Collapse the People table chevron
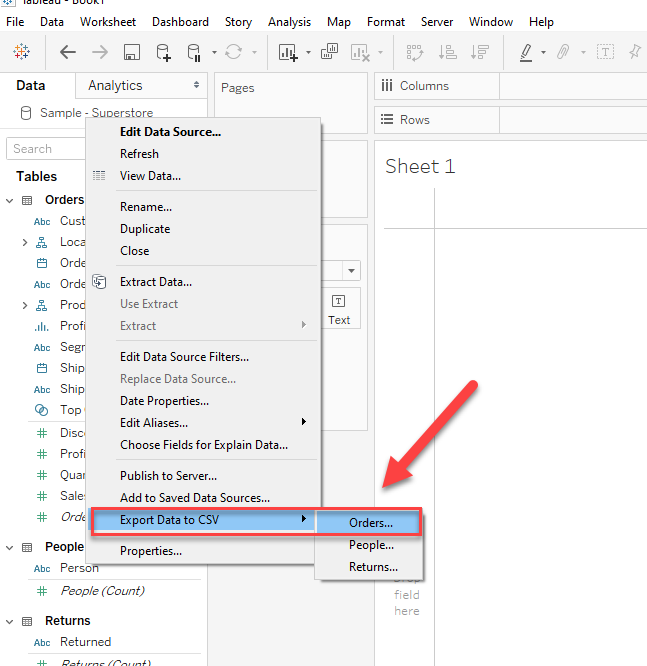 [x=9, y=547]
